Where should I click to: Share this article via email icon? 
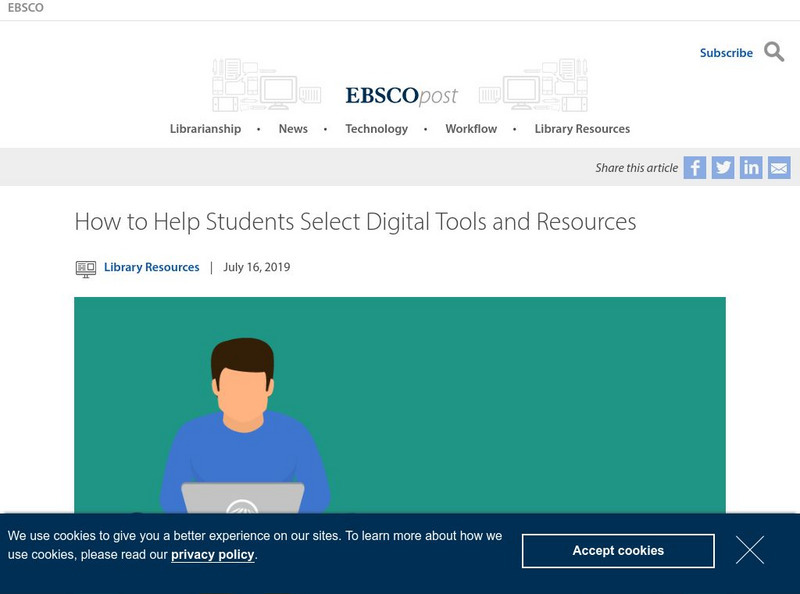coord(779,168)
